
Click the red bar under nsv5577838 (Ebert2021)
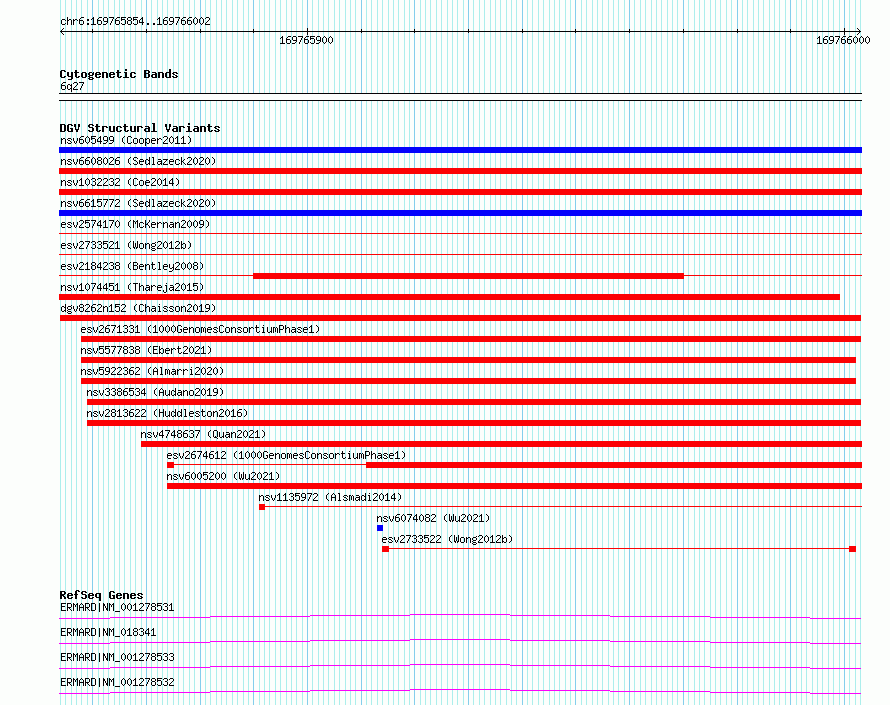click(x=468, y=360)
